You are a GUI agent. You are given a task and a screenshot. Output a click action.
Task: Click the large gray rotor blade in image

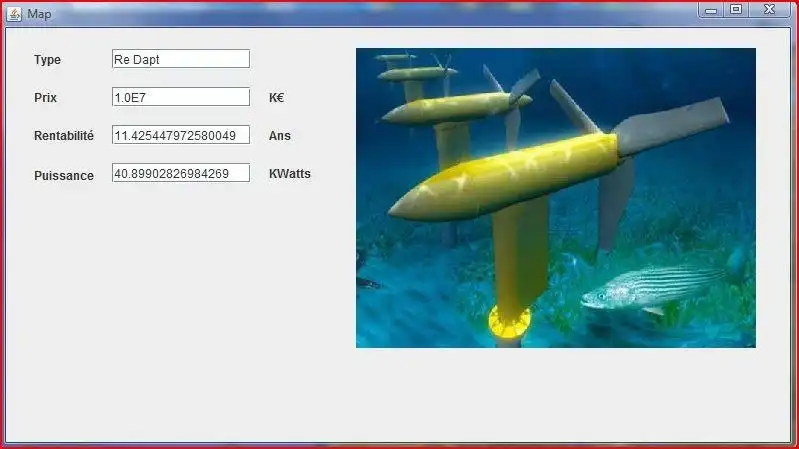673,125
